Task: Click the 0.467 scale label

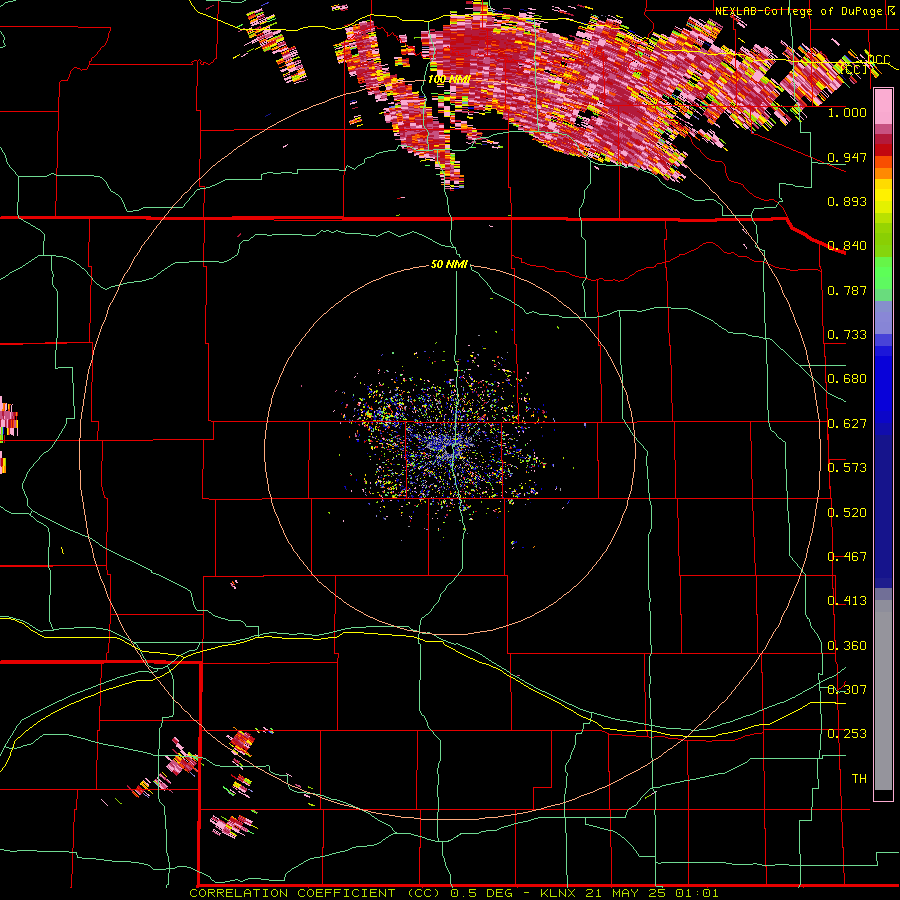Action: coord(847,557)
